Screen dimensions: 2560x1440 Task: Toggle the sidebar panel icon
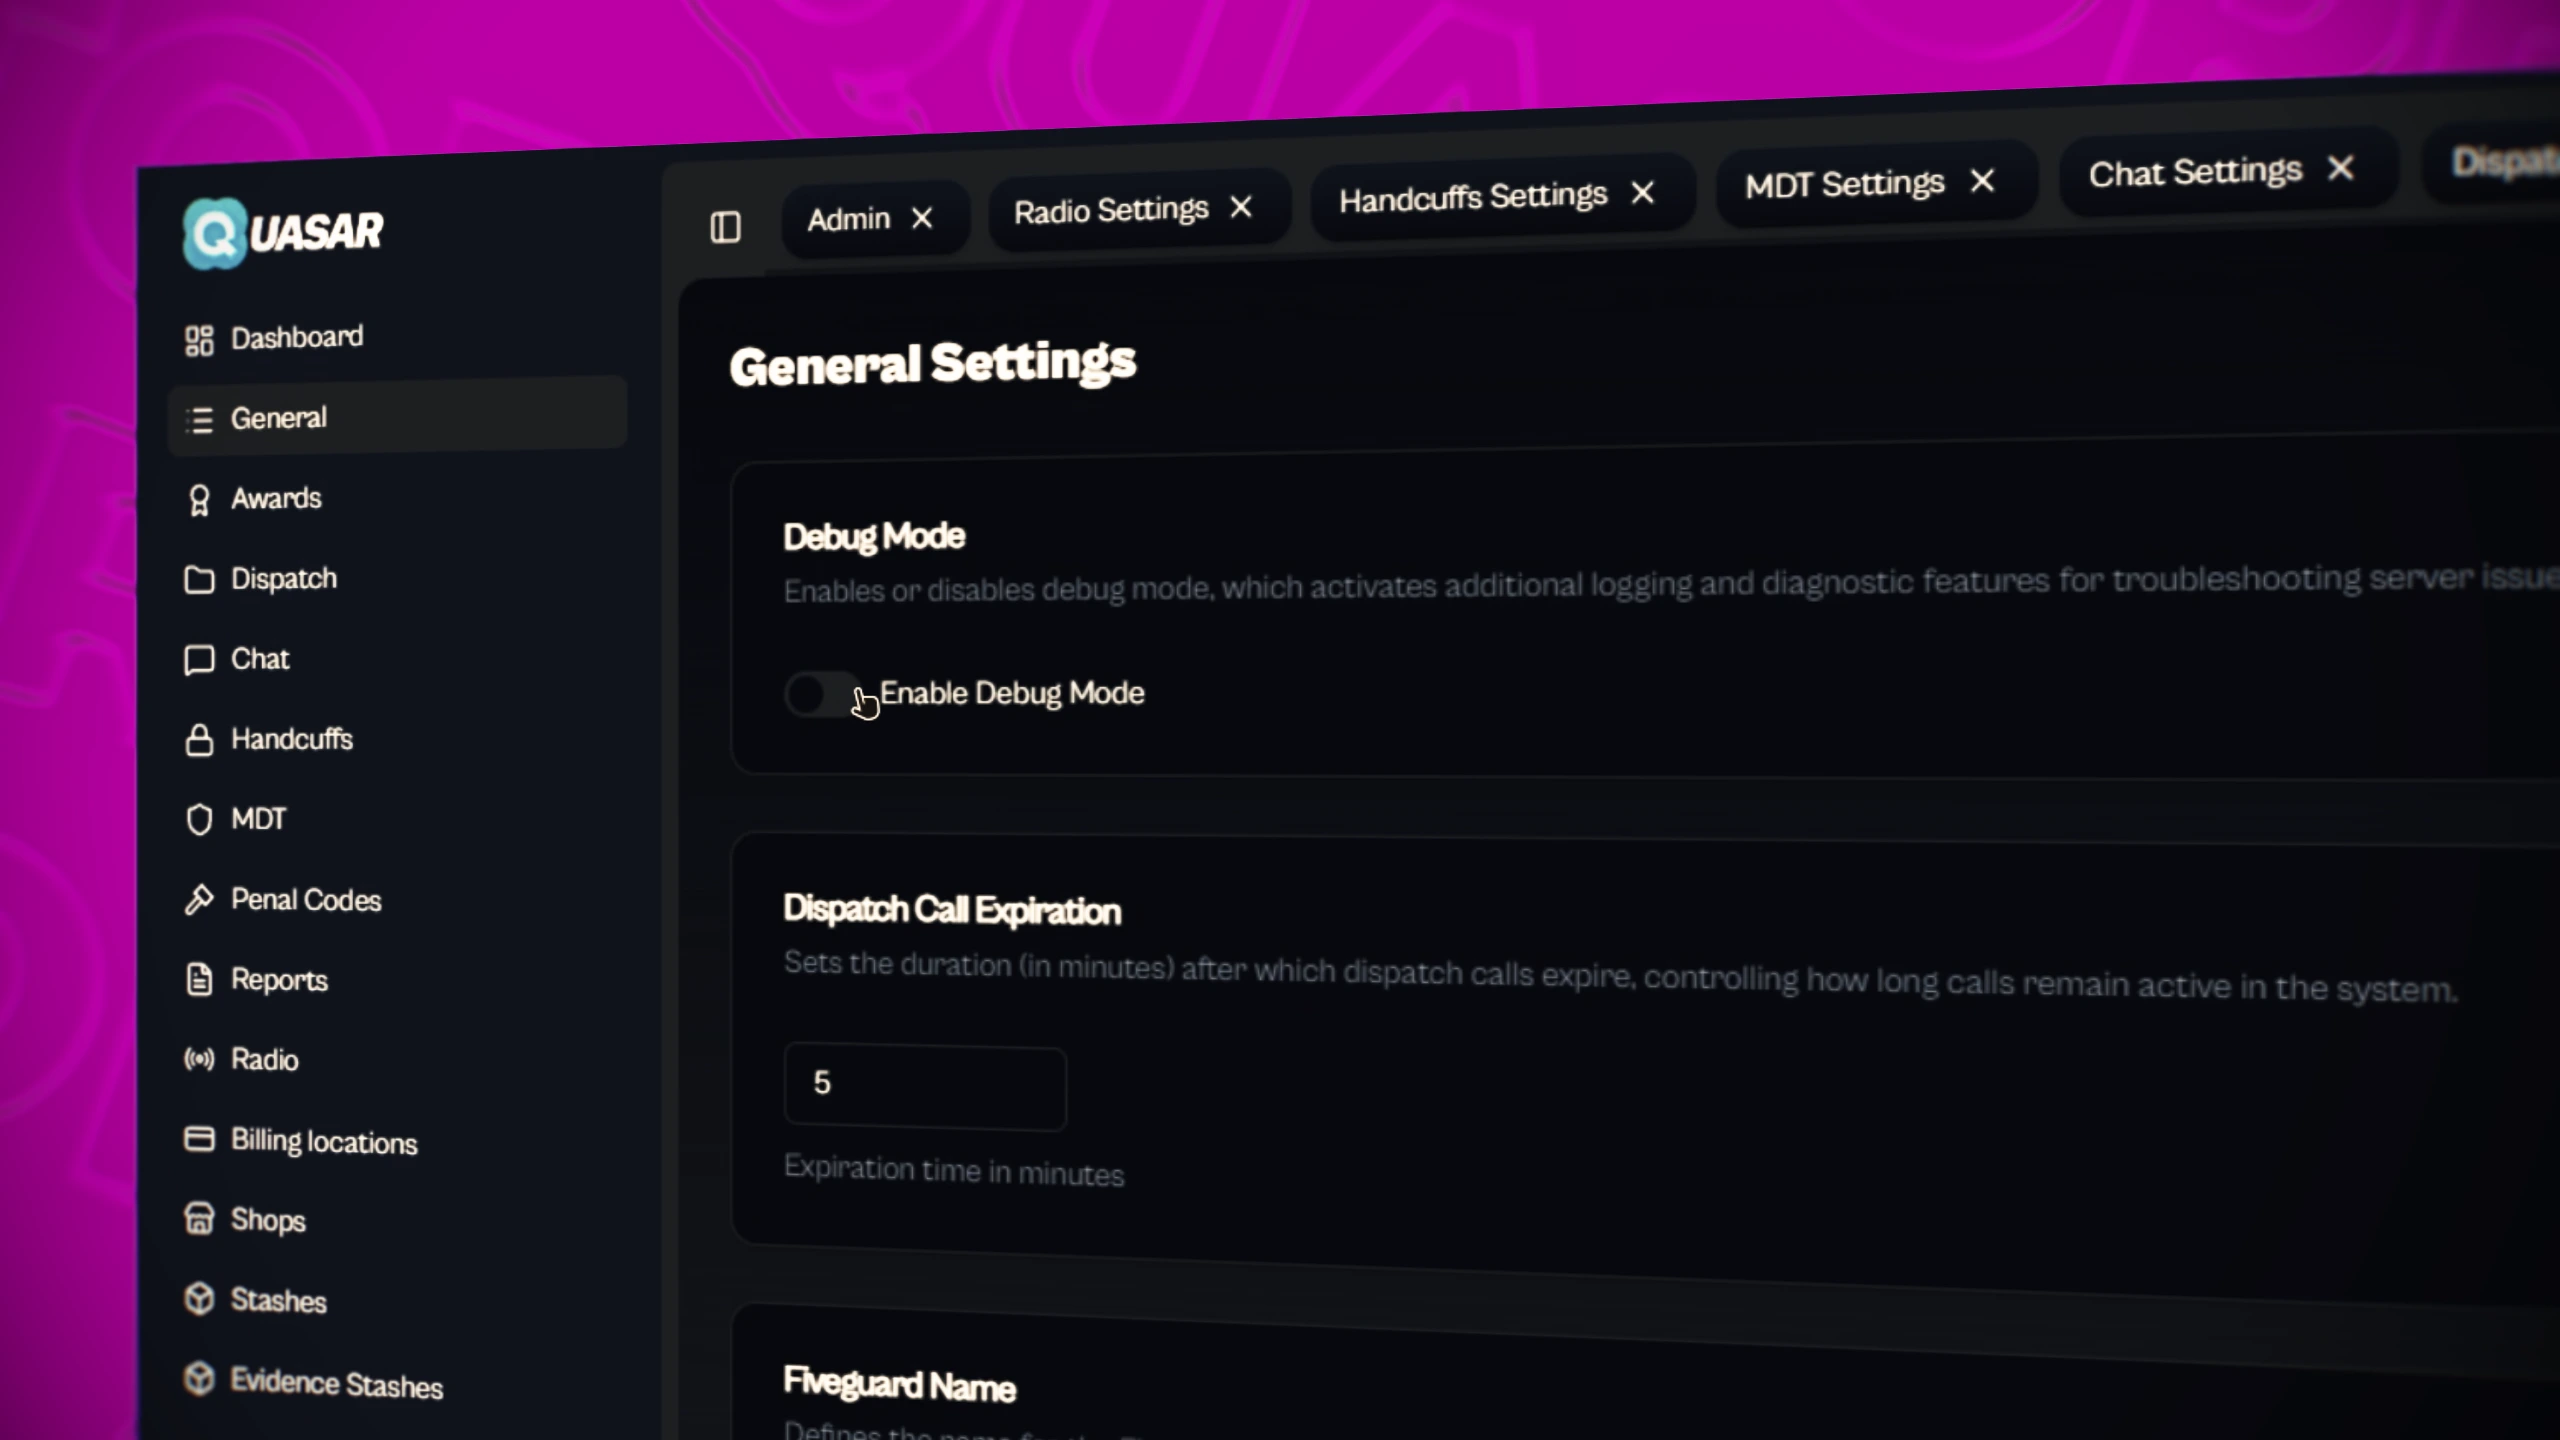point(725,227)
